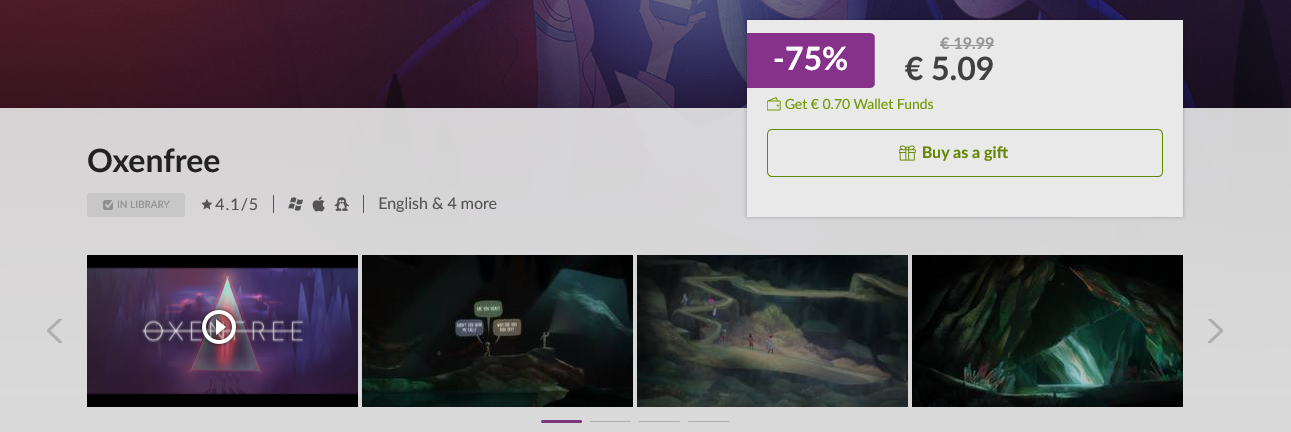Open the winding hillside path screenshot
The image size is (1291, 432).
click(x=772, y=331)
